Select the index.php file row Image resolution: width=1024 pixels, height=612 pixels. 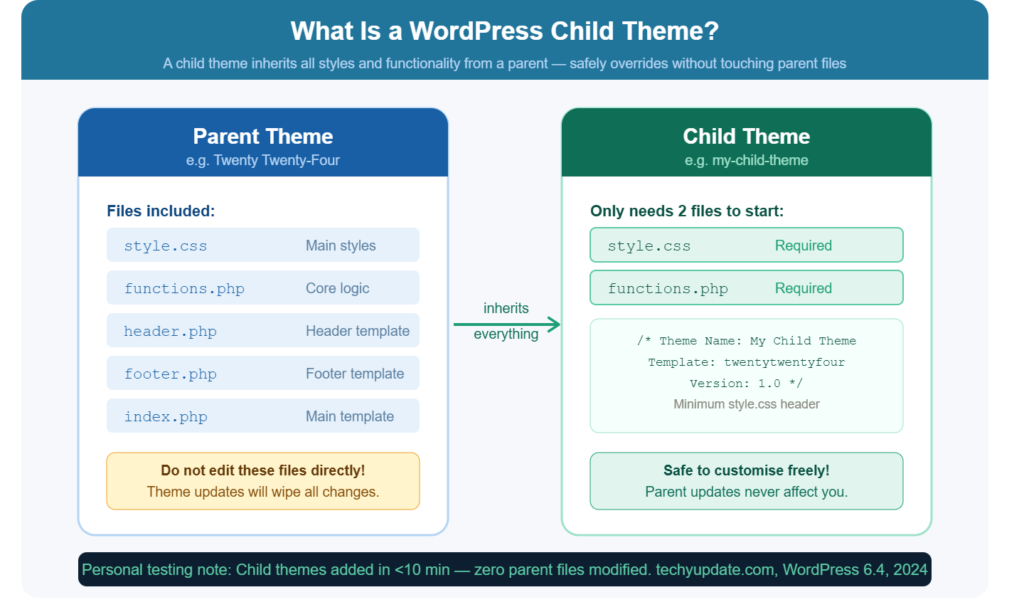[263, 416]
